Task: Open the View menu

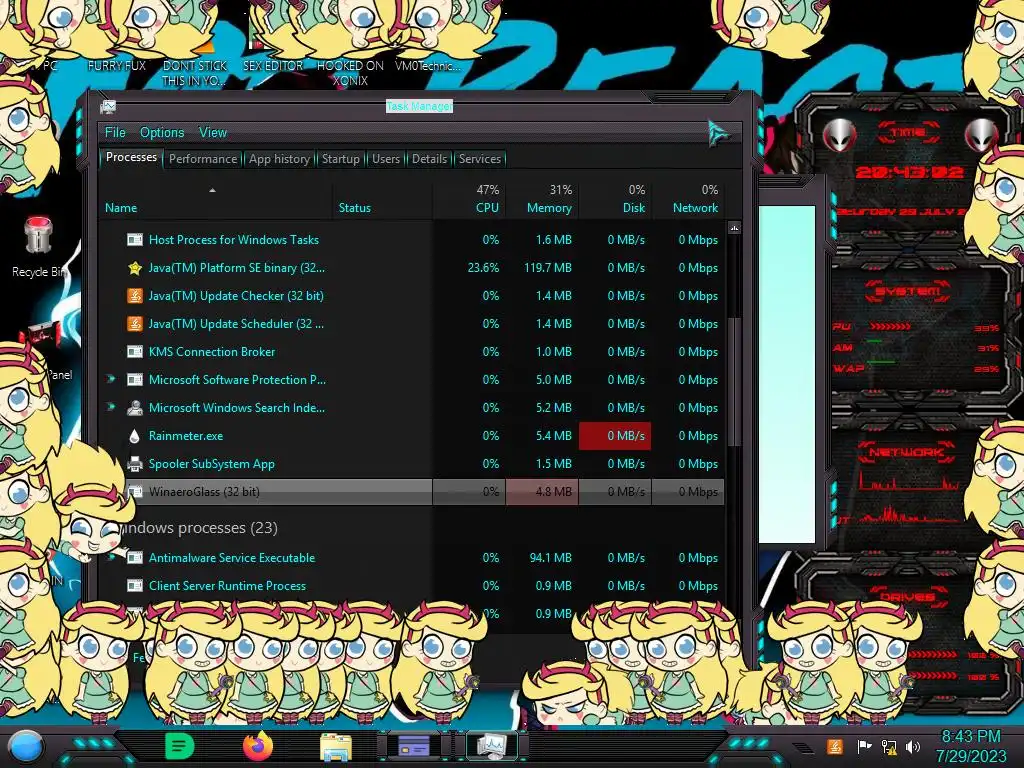Action: [x=213, y=133]
